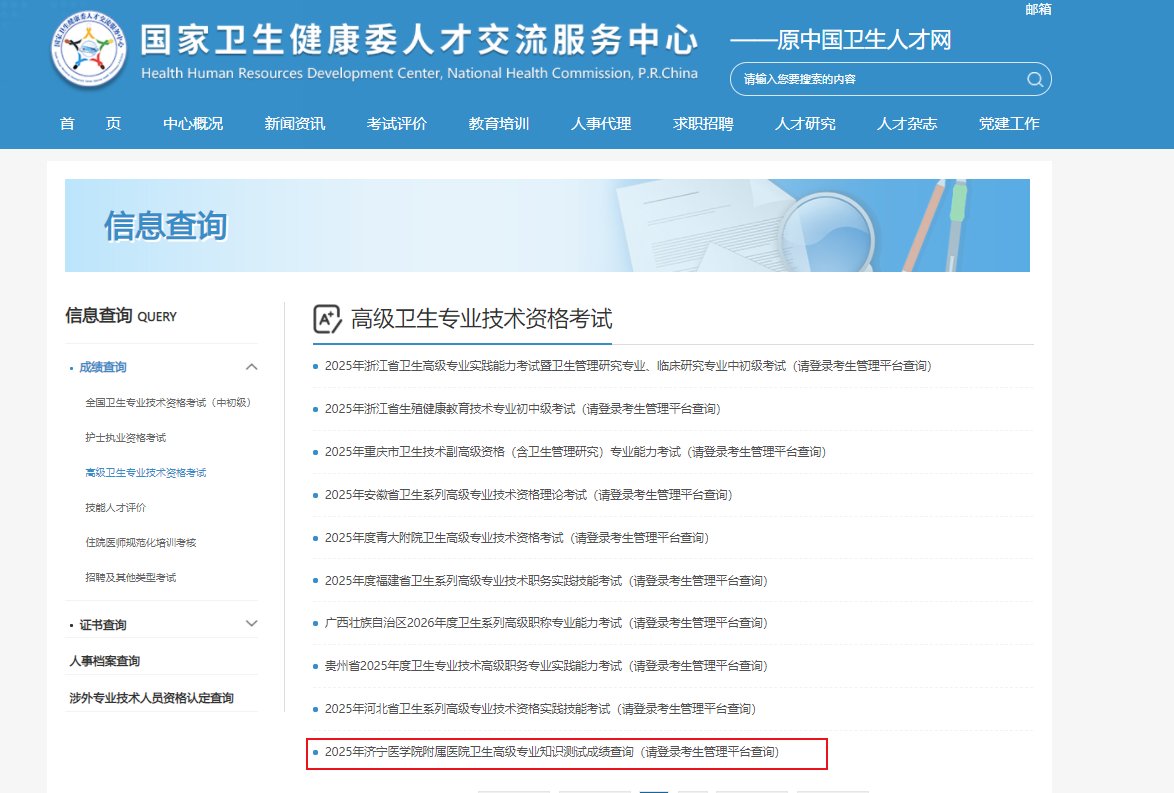This screenshot has height=793, width=1174.
Task: Open 2025年度青大附院卫生高级专业技术资格考试 link
Action: point(517,538)
